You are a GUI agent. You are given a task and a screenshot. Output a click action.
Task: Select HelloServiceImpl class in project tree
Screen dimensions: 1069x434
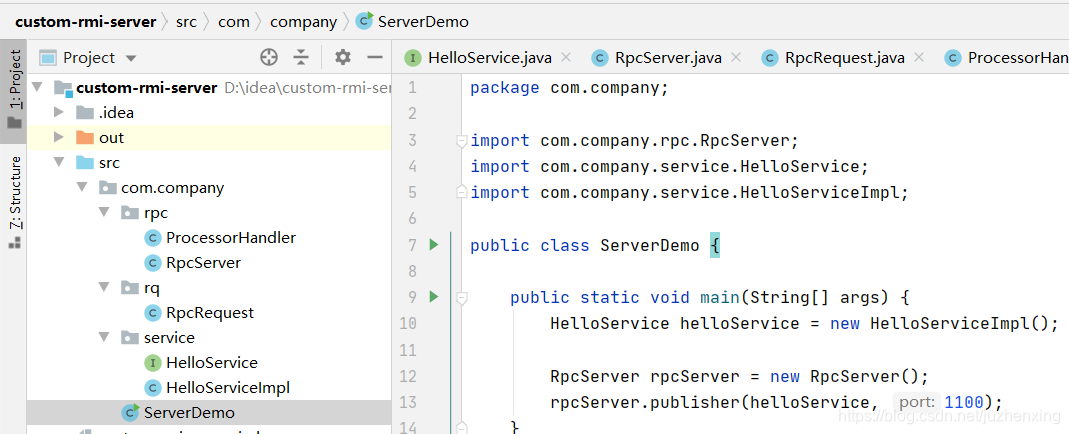pos(228,388)
